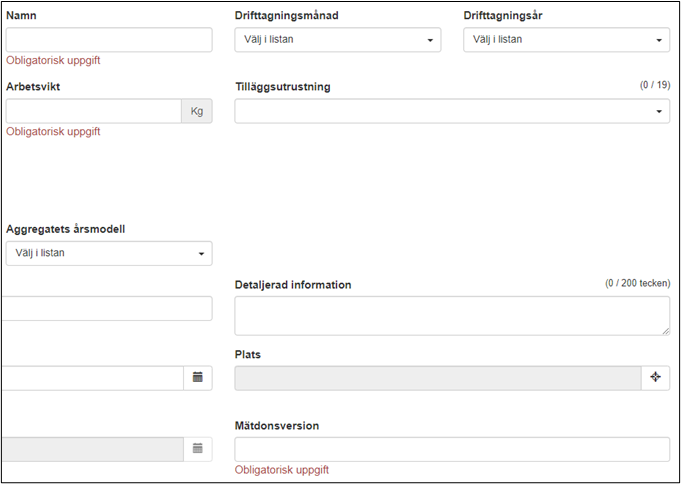Click the Tilläggsutrustning label
Screen dimensions: 681x484
tap(282, 87)
